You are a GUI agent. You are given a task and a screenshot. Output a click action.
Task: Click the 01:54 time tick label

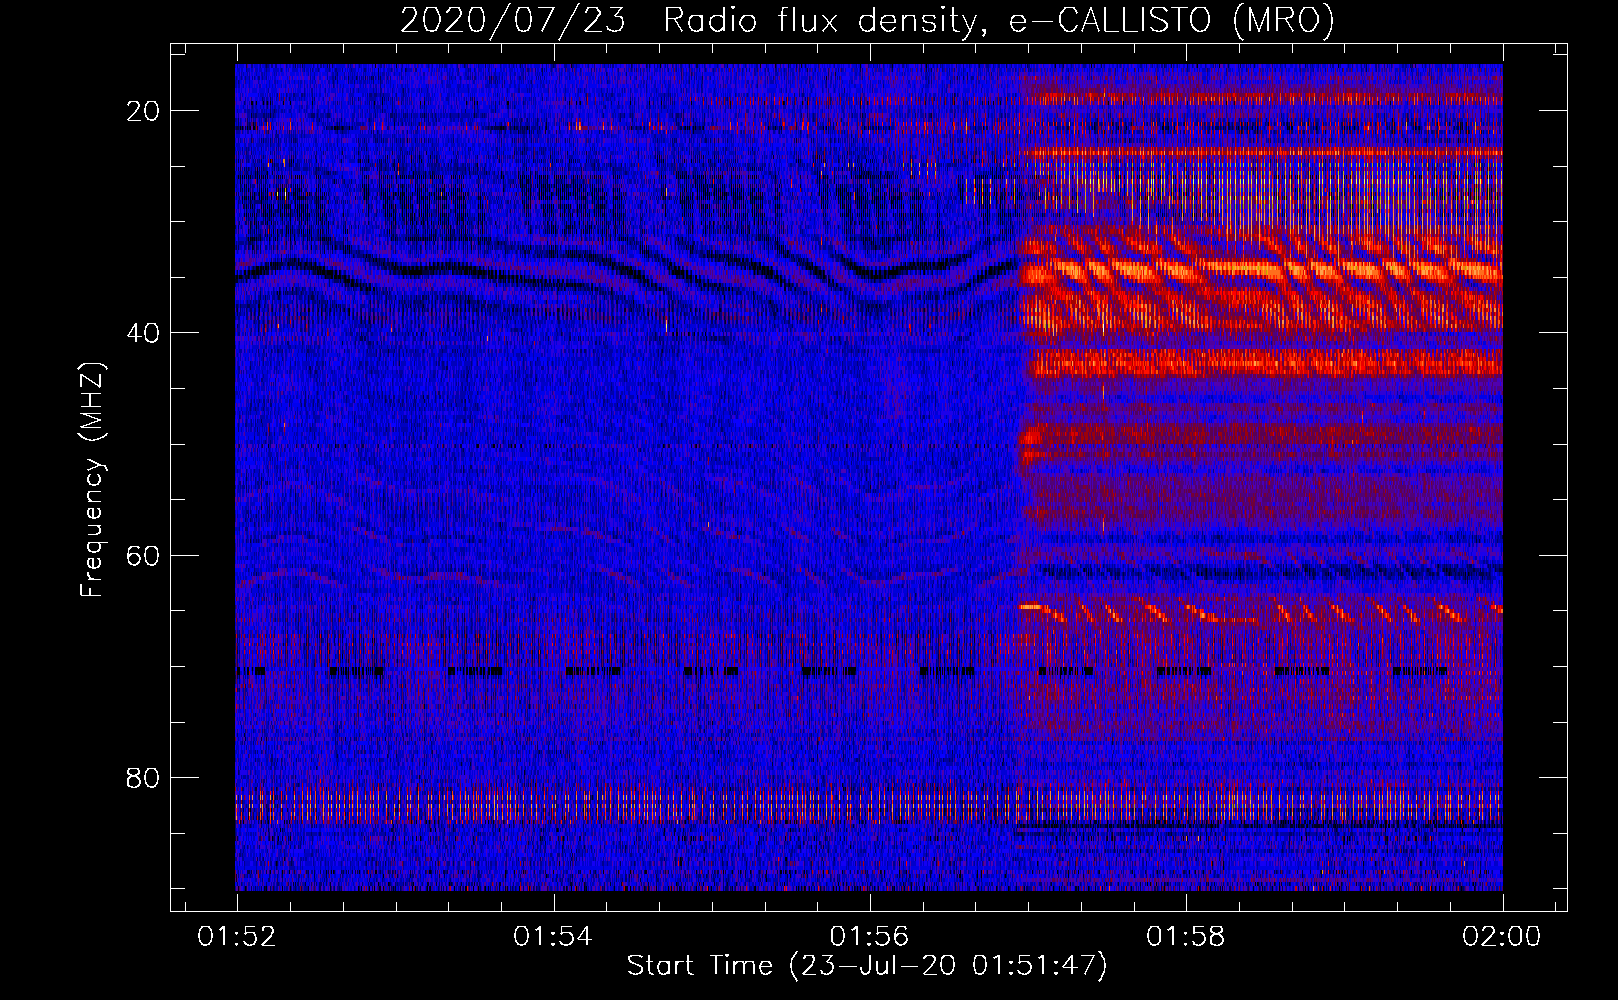[553, 937]
